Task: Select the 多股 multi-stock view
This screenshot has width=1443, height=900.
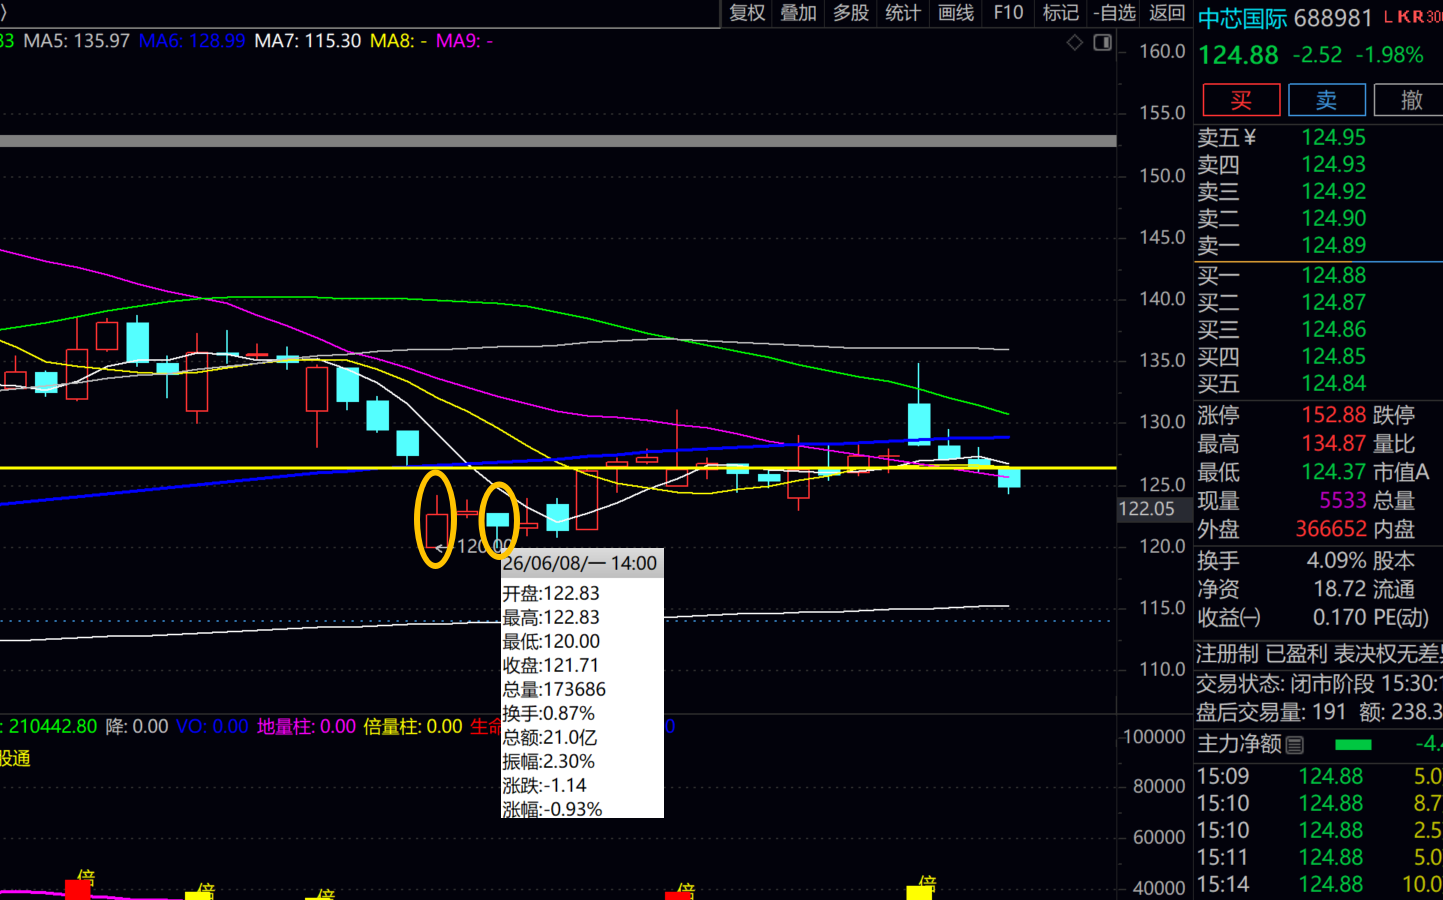Action: tap(851, 13)
